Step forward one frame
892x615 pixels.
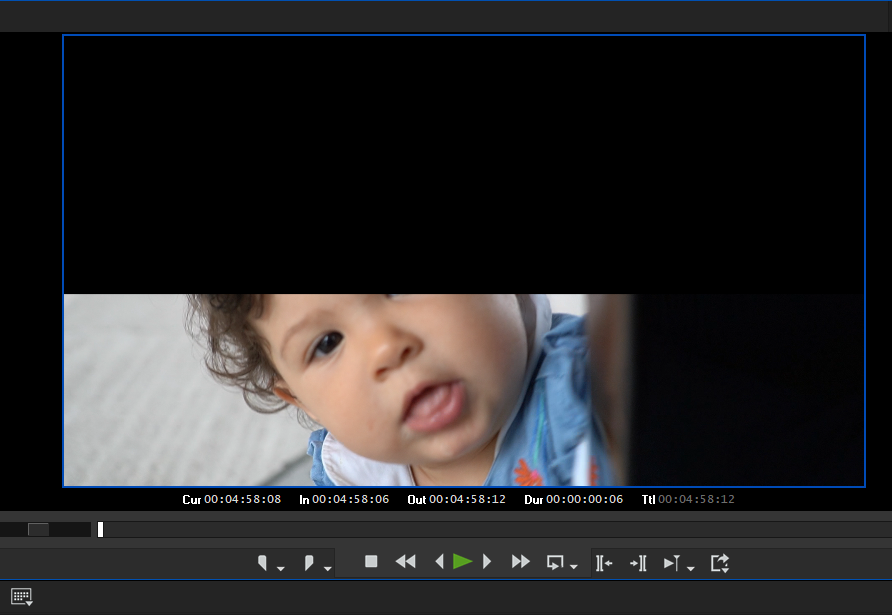click(487, 562)
